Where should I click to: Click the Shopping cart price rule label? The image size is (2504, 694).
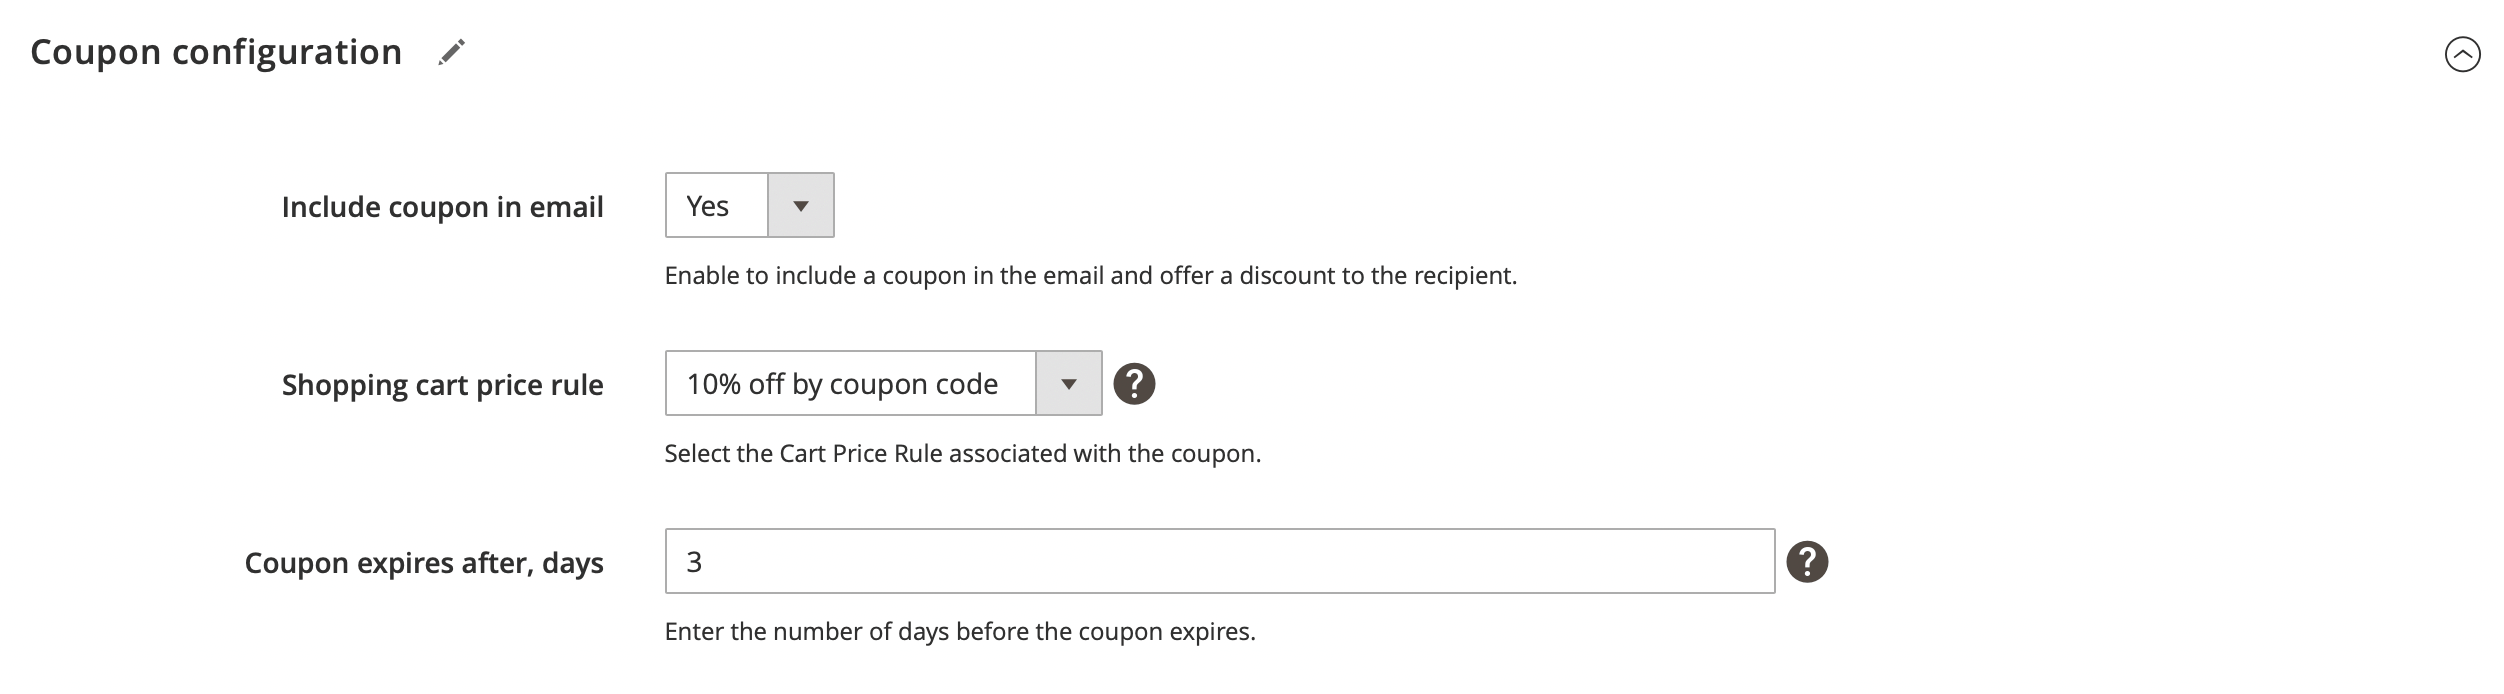[x=443, y=384]
